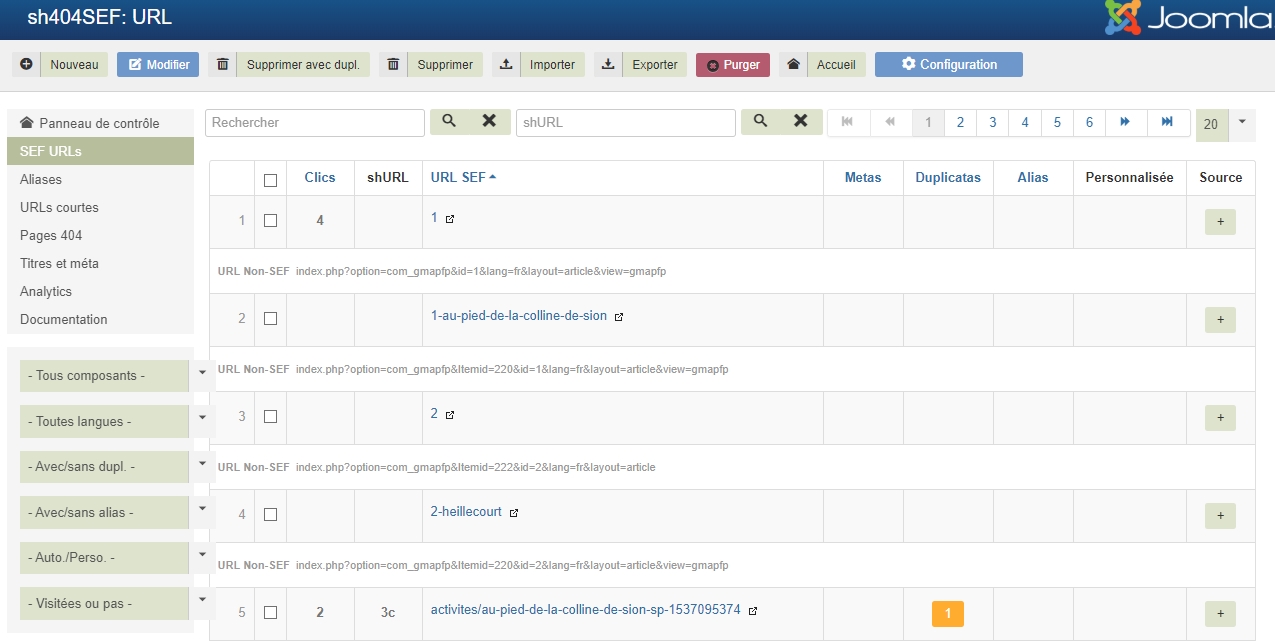Click the Accueil home icon

tap(793, 64)
